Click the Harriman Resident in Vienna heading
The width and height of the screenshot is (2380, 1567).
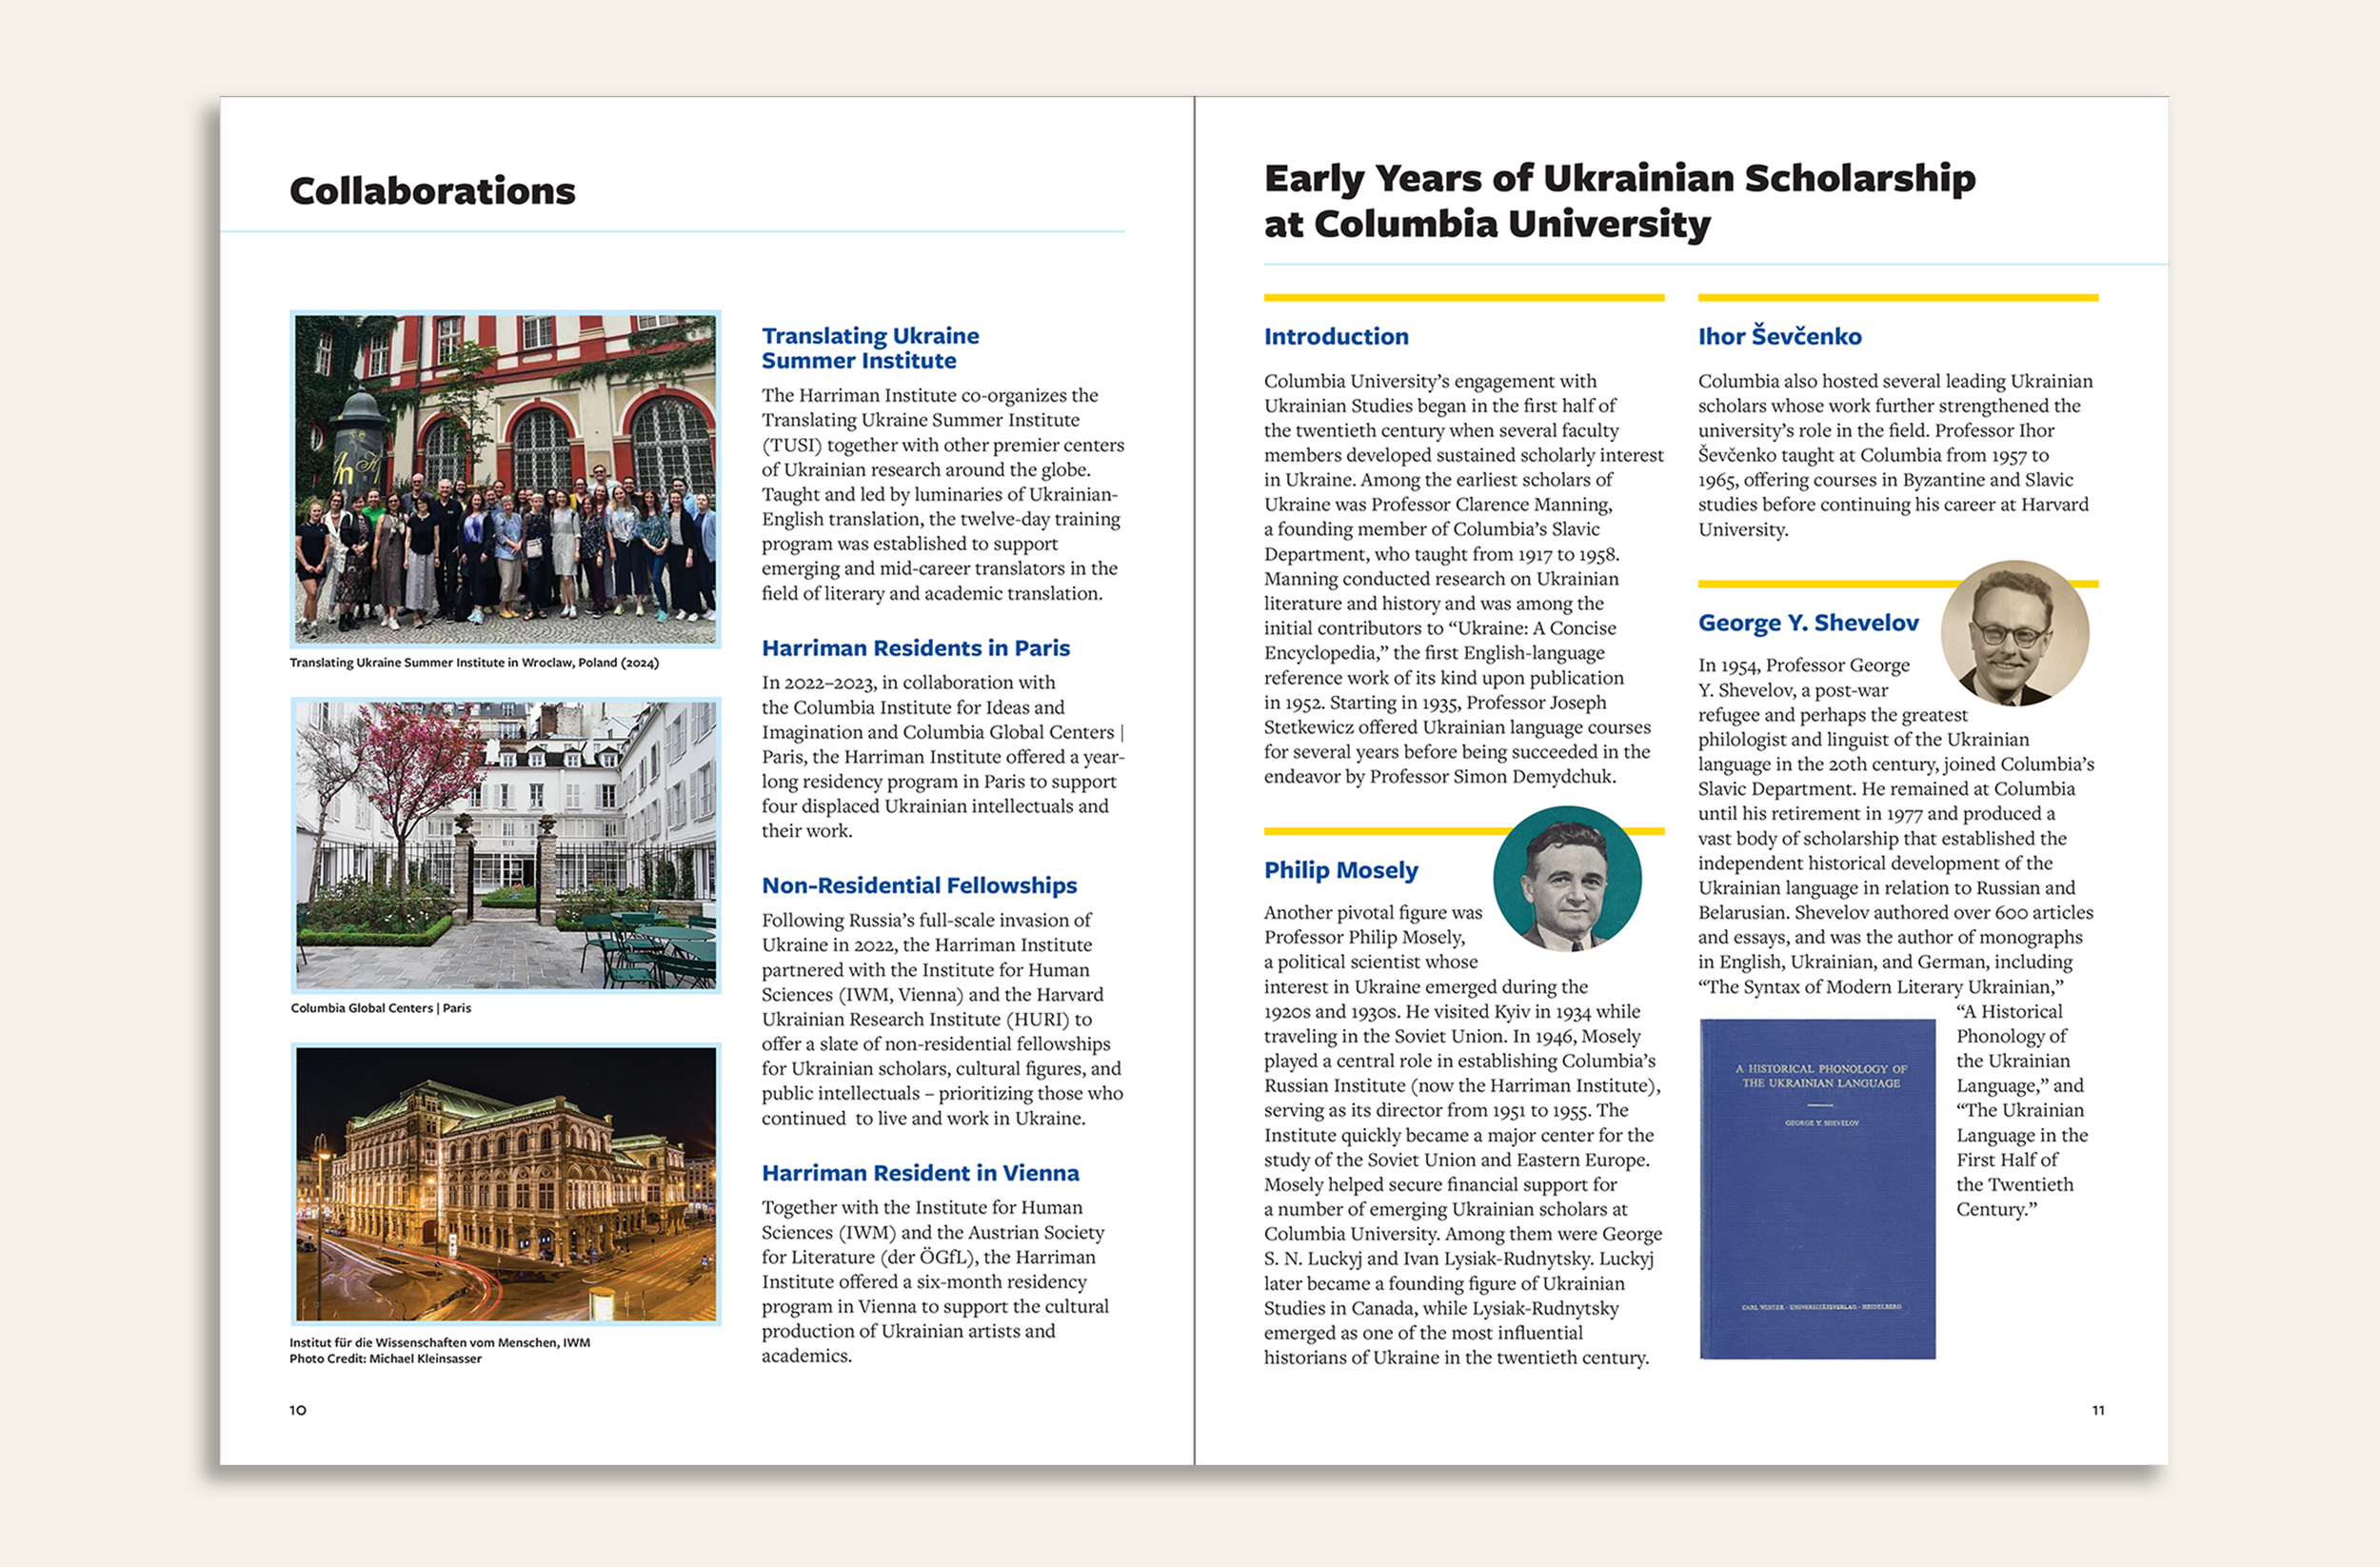point(920,1173)
